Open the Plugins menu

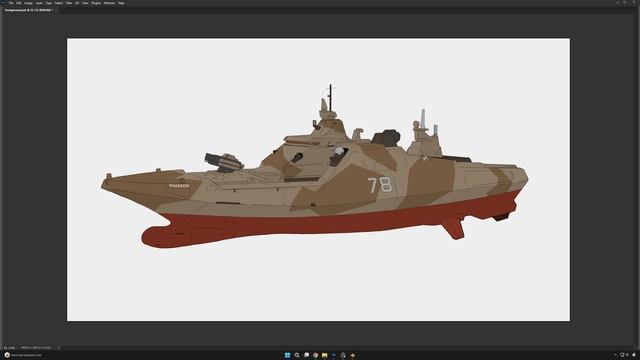pos(96,3)
